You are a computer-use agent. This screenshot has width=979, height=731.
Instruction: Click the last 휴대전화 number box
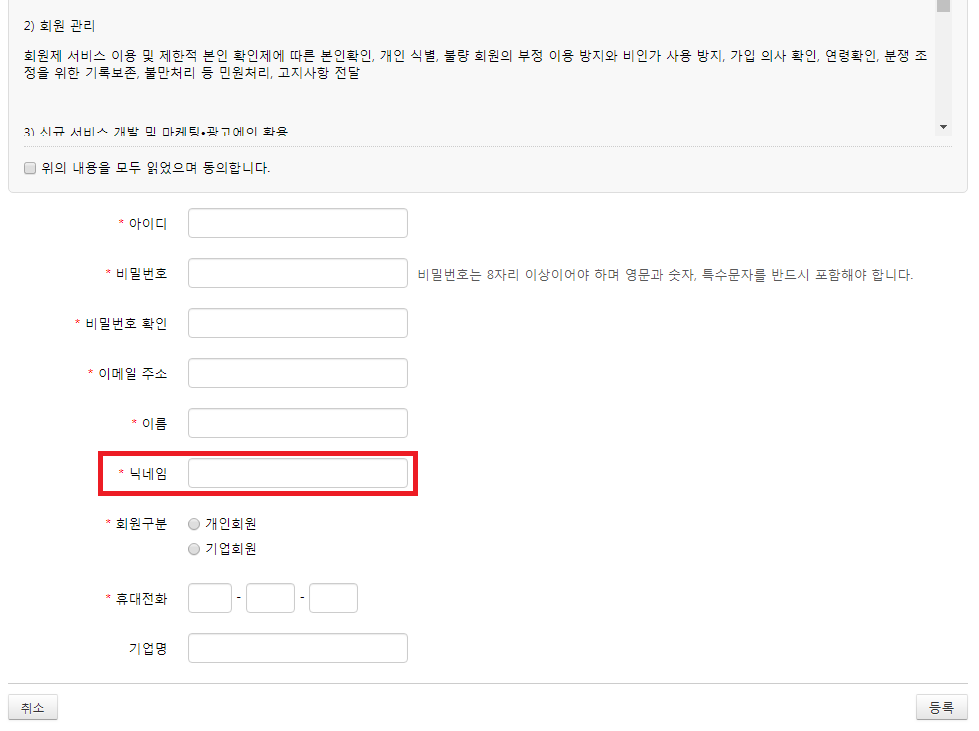coord(333,598)
